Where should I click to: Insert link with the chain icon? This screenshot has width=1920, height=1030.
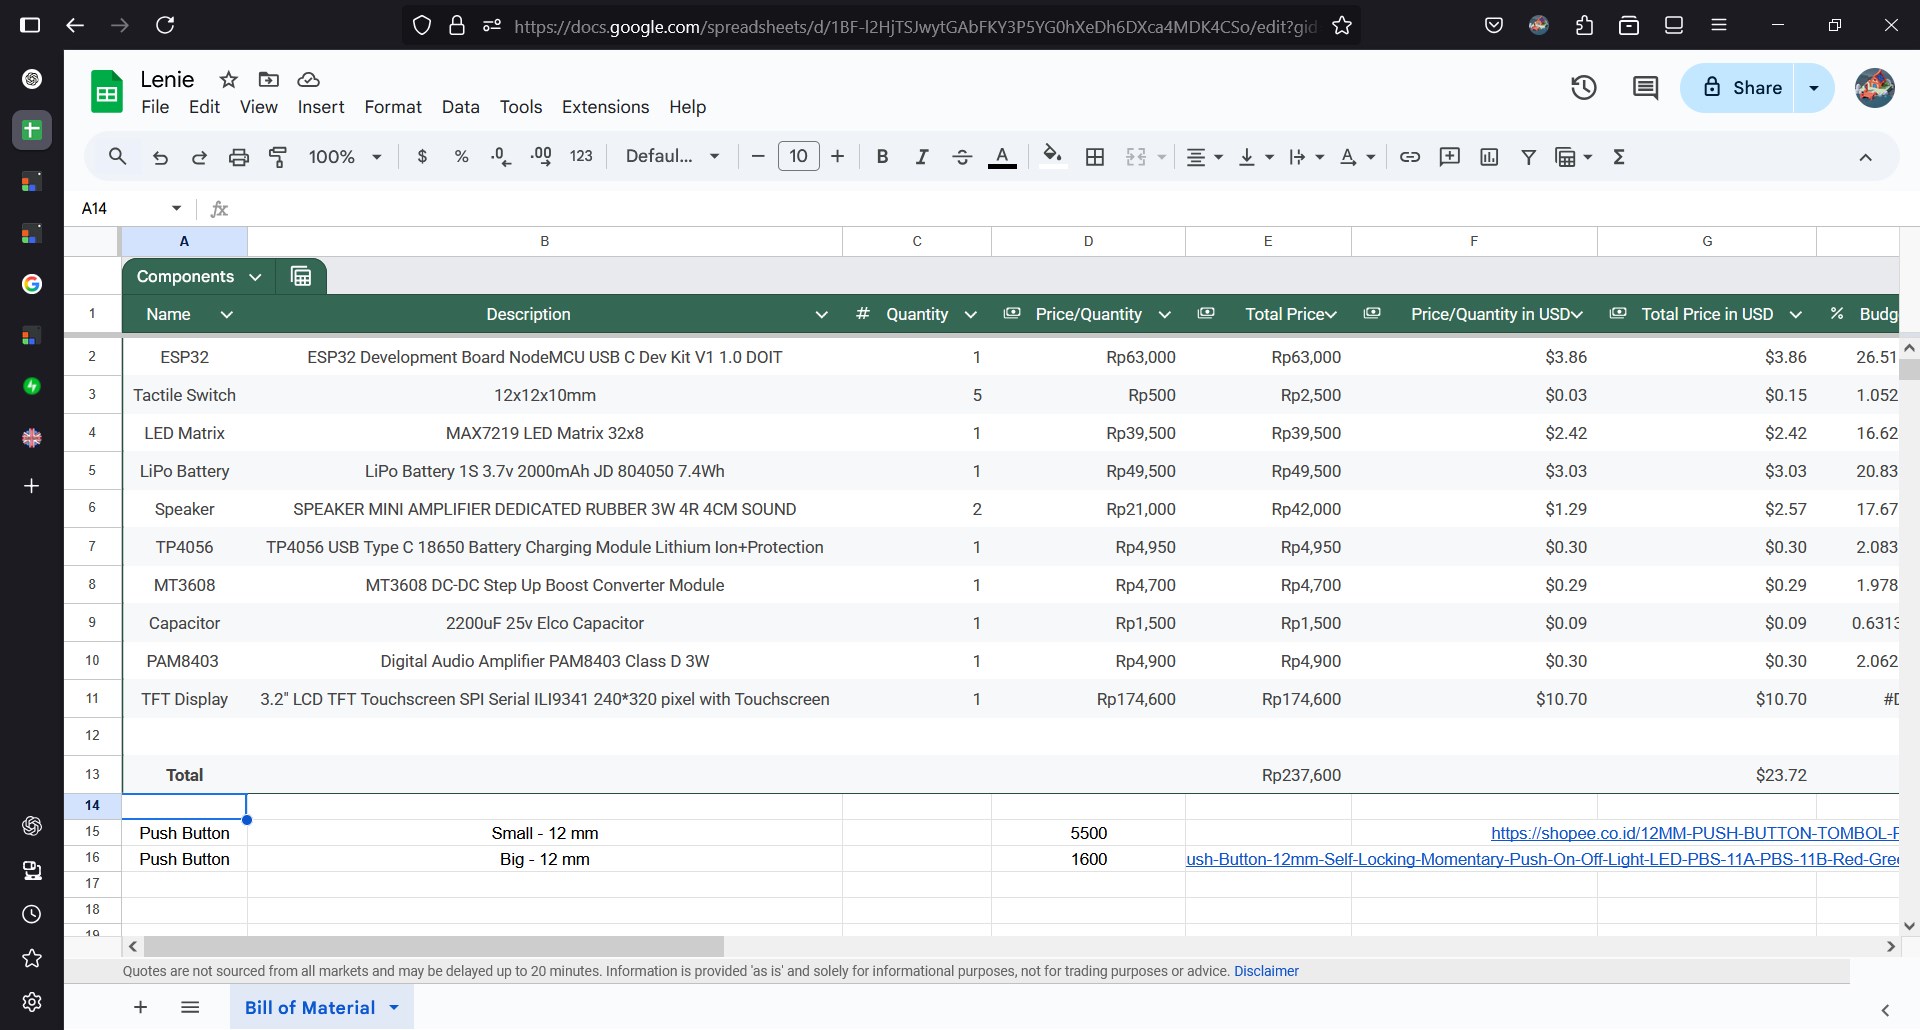click(x=1410, y=157)
